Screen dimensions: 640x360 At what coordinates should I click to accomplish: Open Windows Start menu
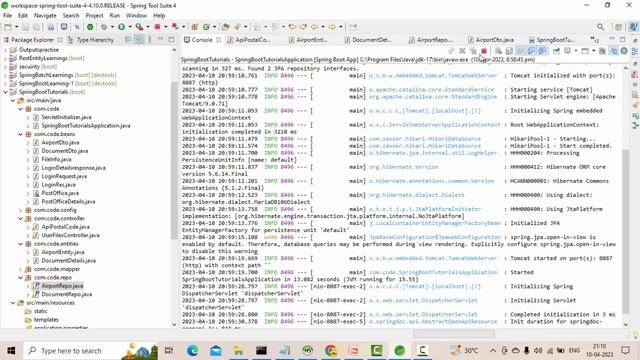(11, 351)
